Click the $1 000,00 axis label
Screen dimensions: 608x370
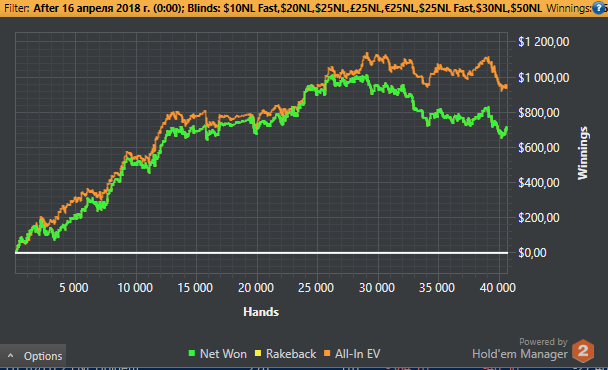pyautogui.click(x=544, y=78)
